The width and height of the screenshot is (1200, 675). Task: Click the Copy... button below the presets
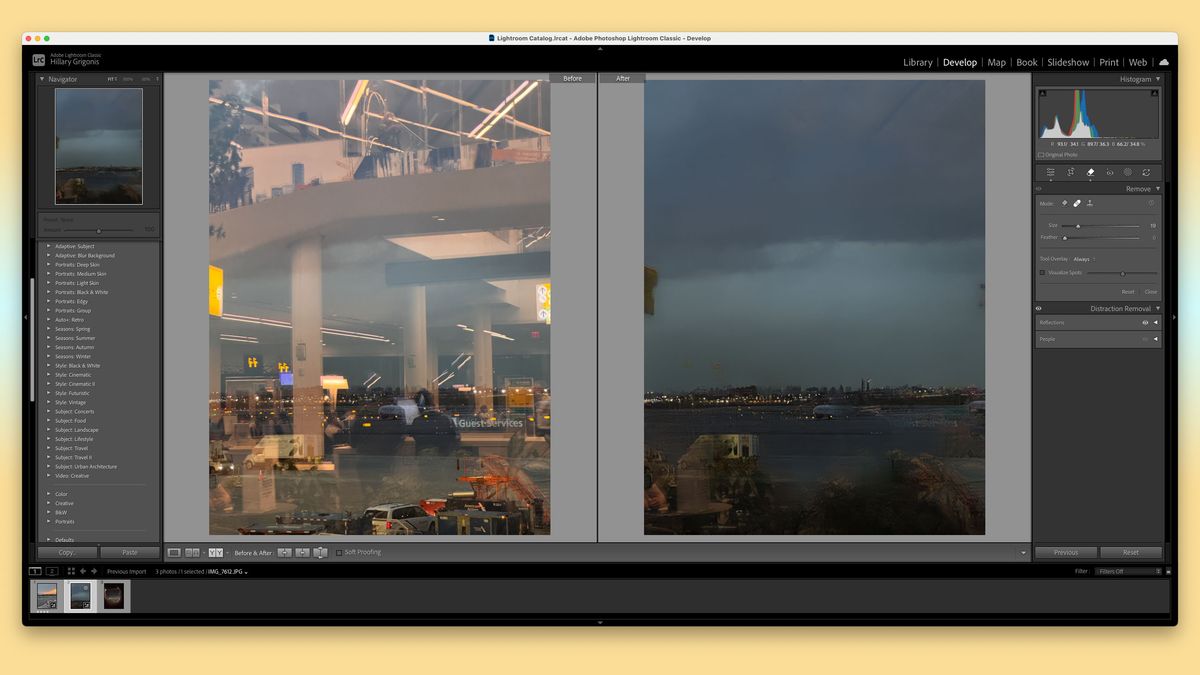click(65, 551)
